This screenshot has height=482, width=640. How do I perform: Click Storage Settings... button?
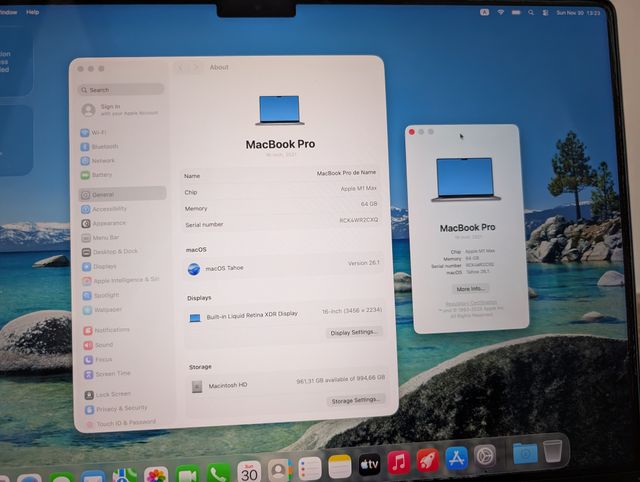coord(356,400)
